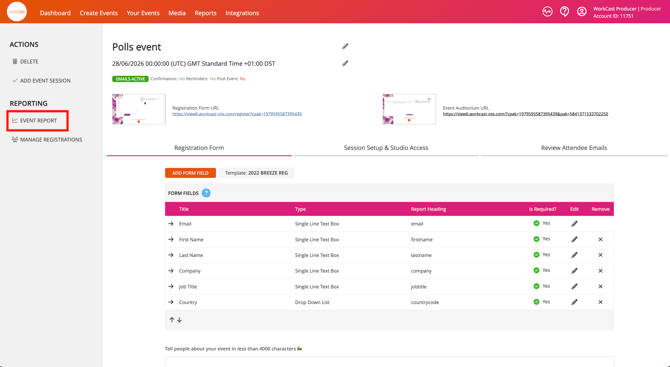This screenshot has height=367, width=670.
Task: Select the Email row arrow
Action: click(171, 223)
